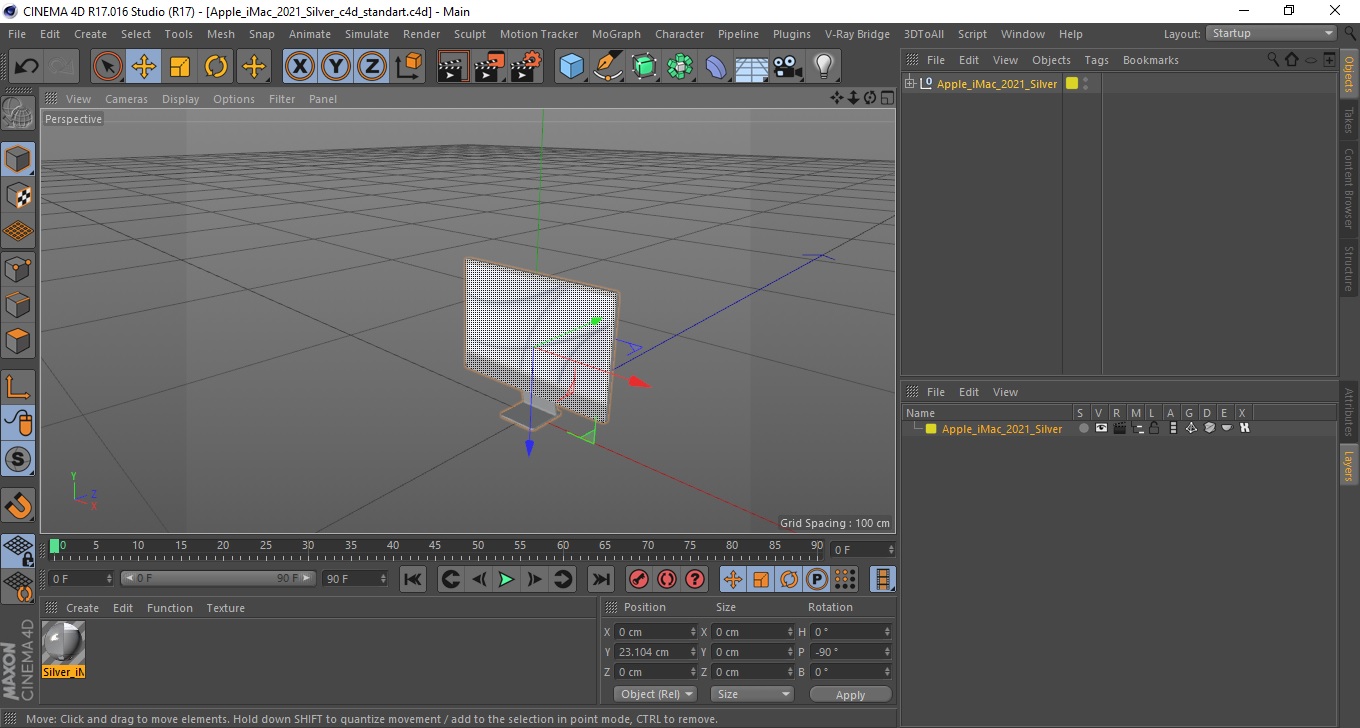This screenshot has width=1360, height=728.
Task: Switch to the Content Browser tab
Action: point(1348,188)
